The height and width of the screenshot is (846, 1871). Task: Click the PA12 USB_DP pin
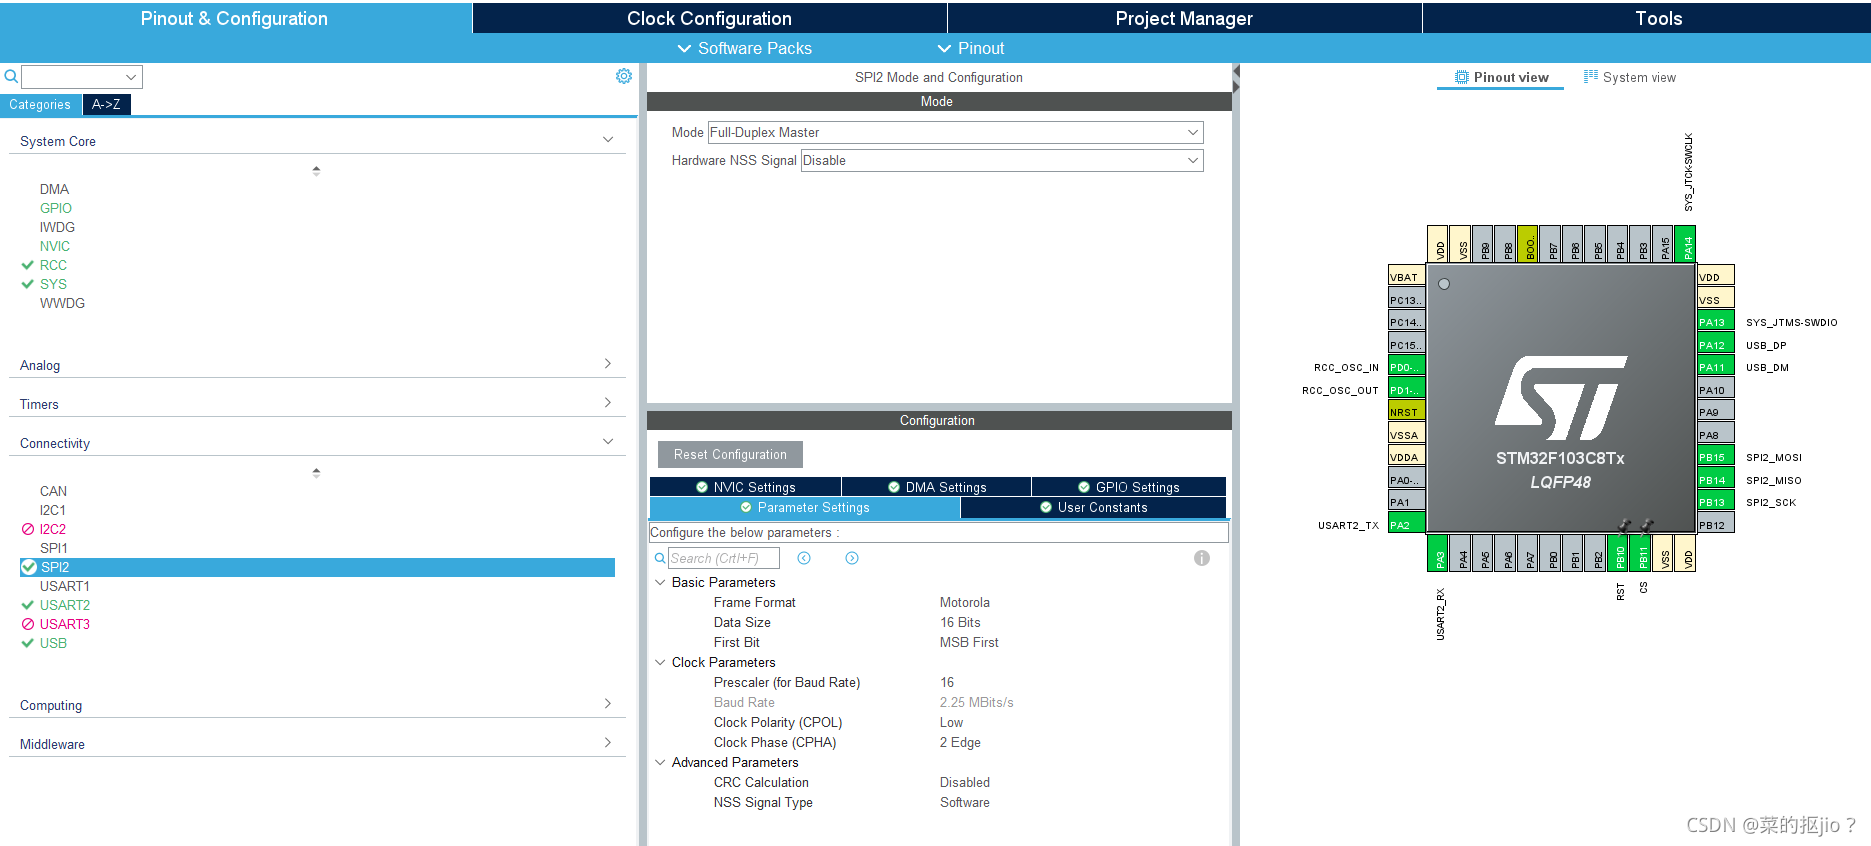coord(1715,345)
